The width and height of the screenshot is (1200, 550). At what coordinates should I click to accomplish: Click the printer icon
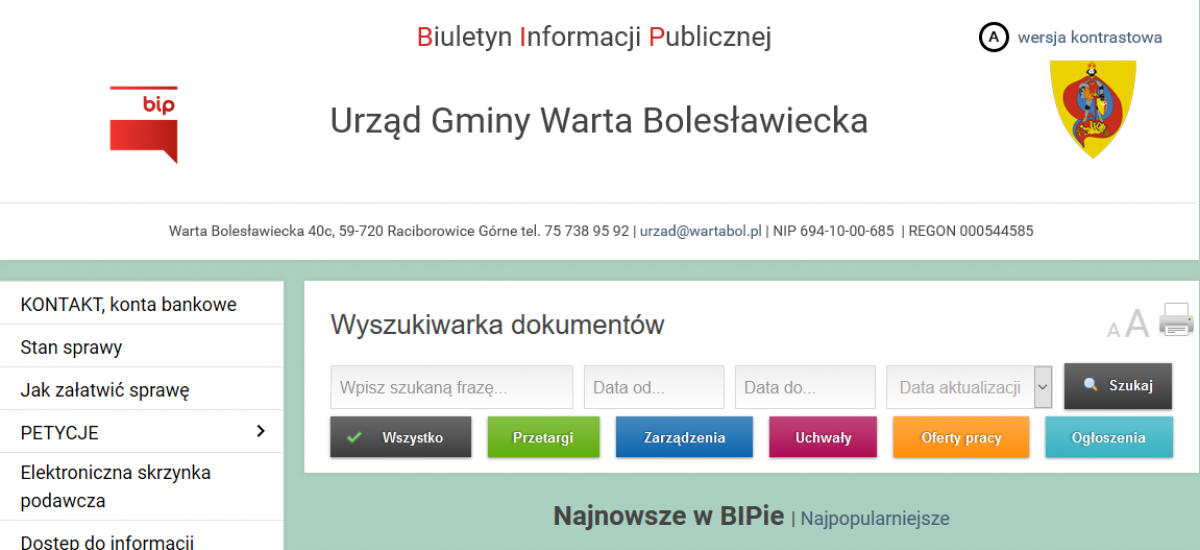1176,321
